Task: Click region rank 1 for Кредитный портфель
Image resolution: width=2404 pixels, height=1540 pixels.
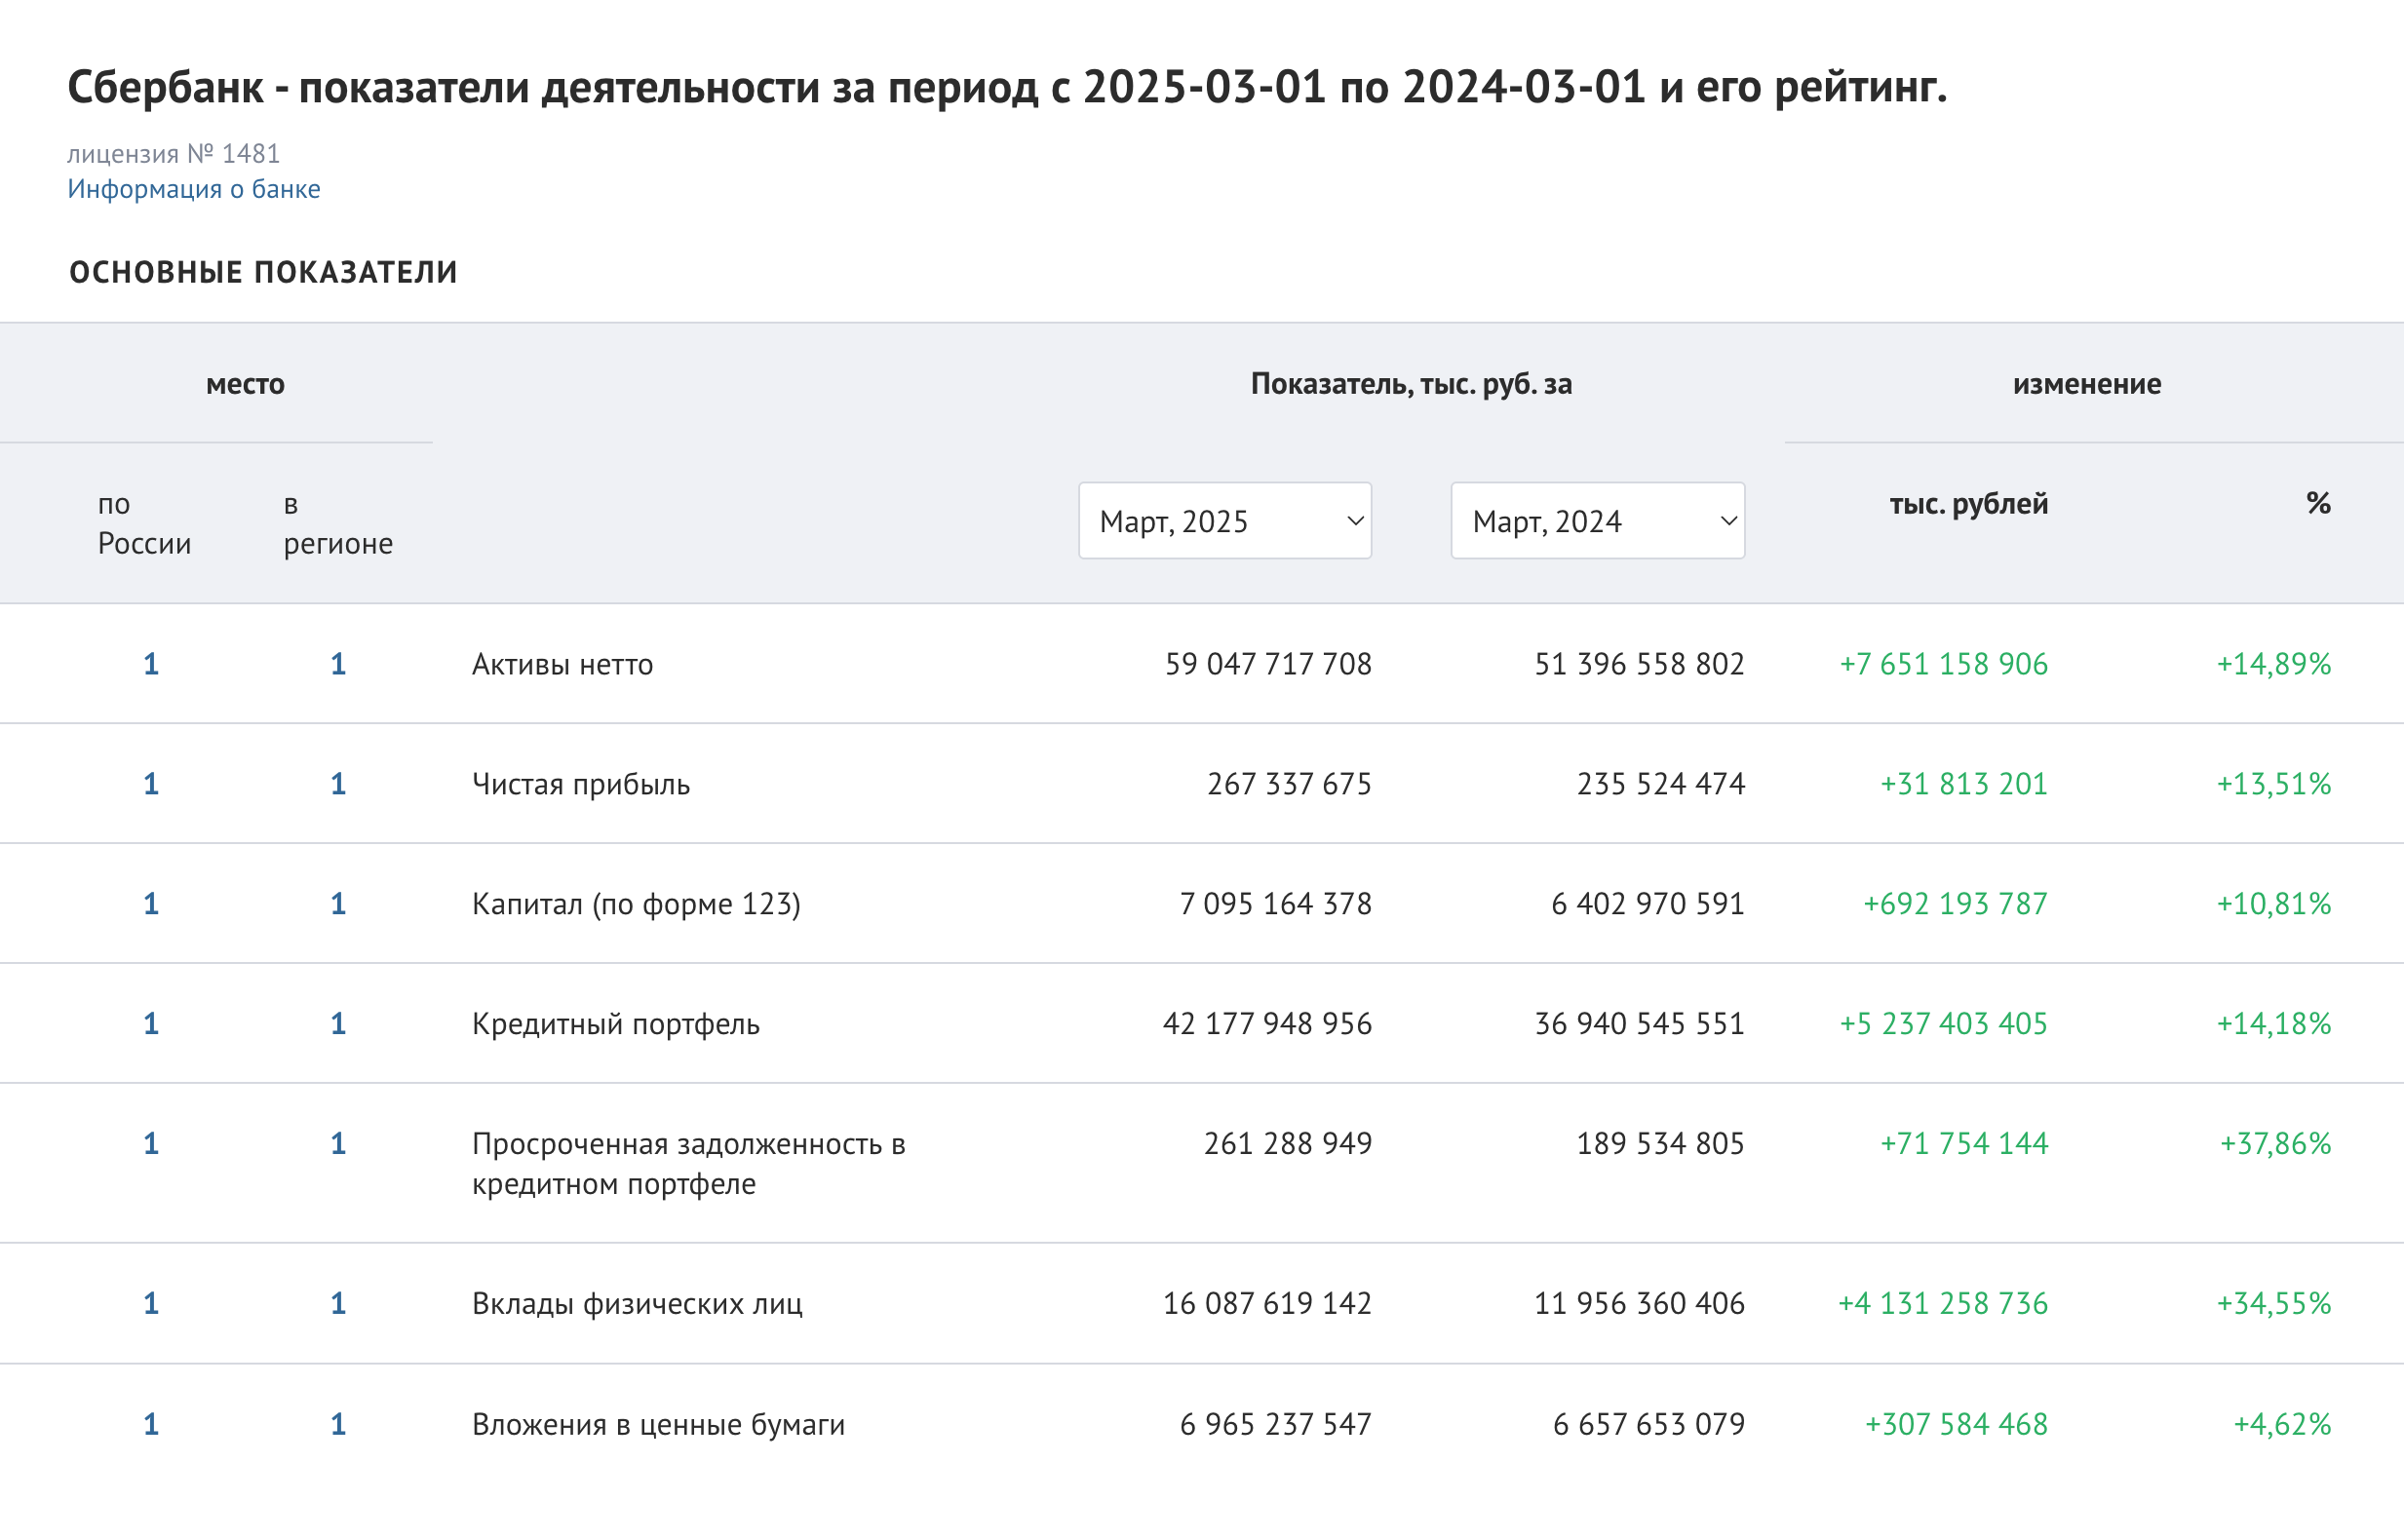Action: pos(338,1024)
